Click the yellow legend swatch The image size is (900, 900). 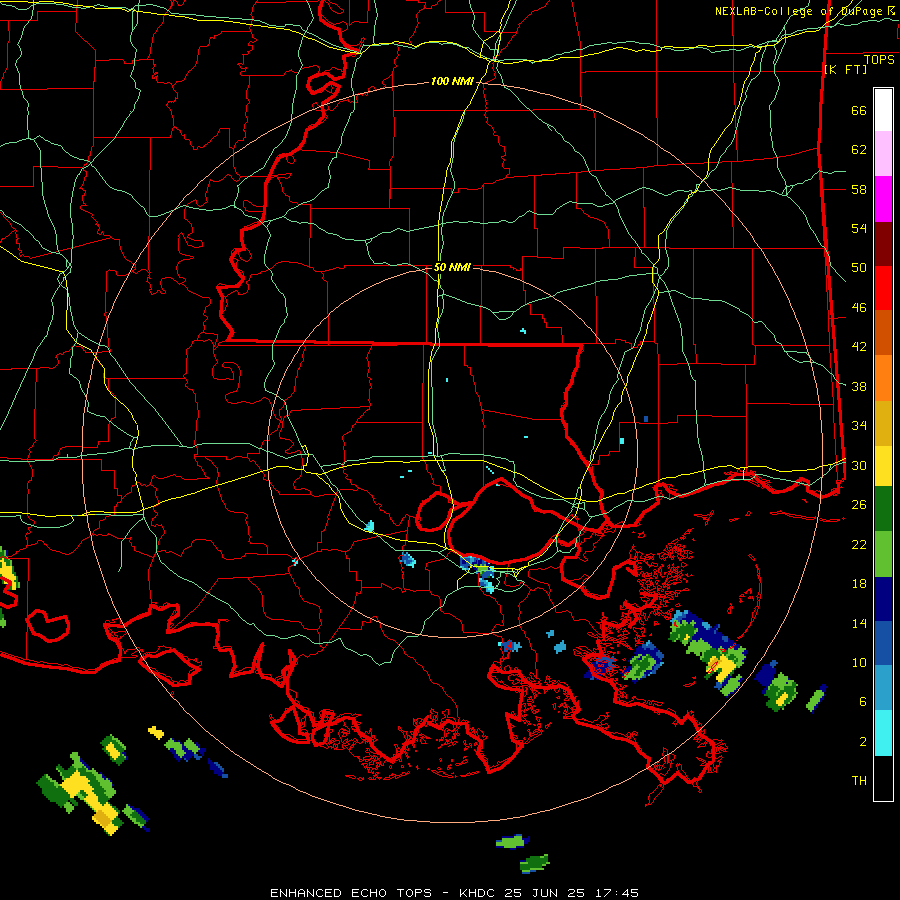pos(883,466)
